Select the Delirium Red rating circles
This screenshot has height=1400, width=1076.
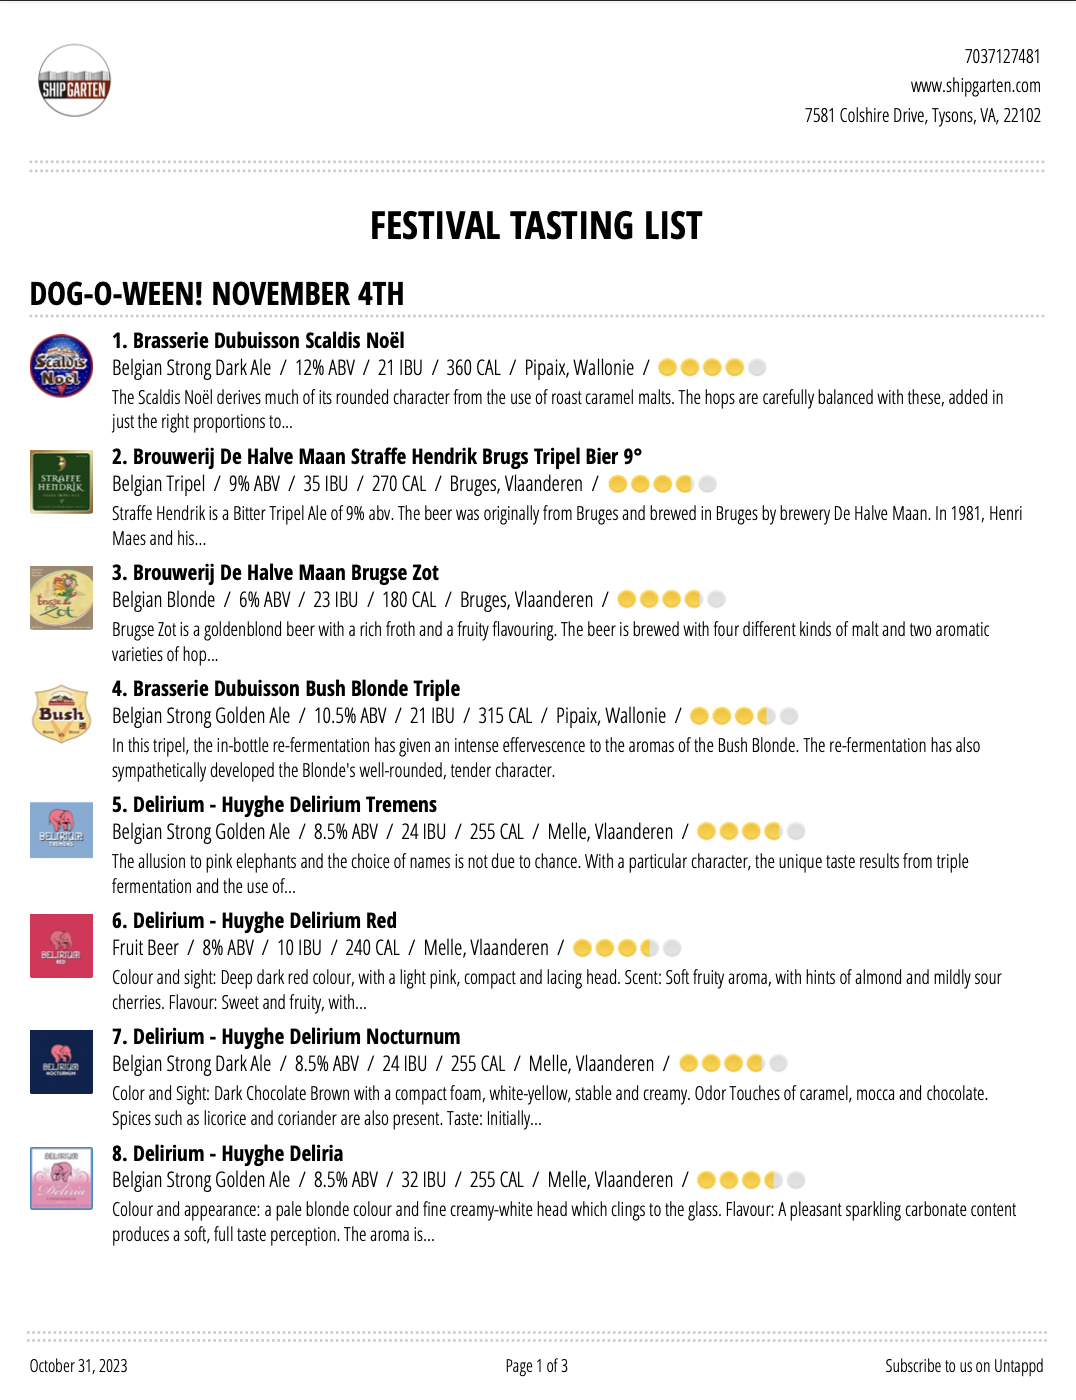(627, 948)
